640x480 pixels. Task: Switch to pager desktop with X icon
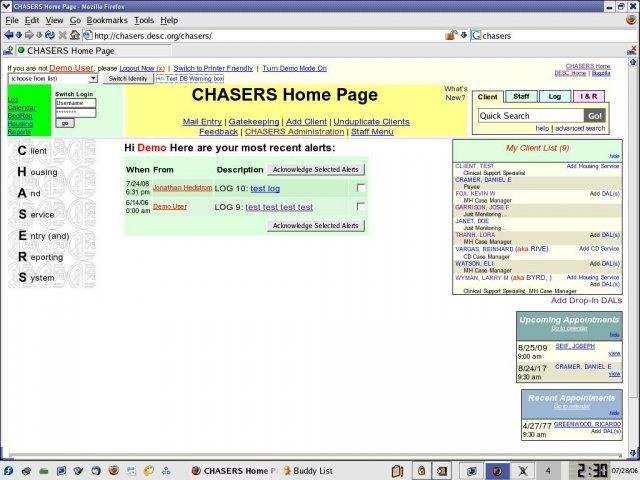pos(522,471)
